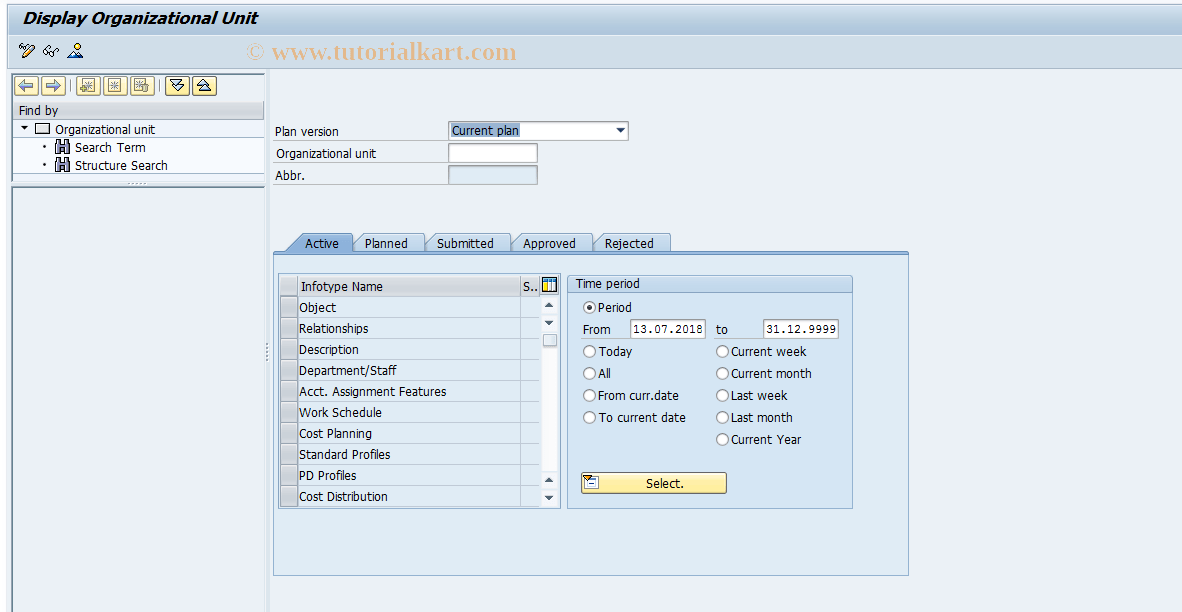Open column configuration icon on infotype table header
Viewport: 1182px width, 612px height.
[548, 286]
